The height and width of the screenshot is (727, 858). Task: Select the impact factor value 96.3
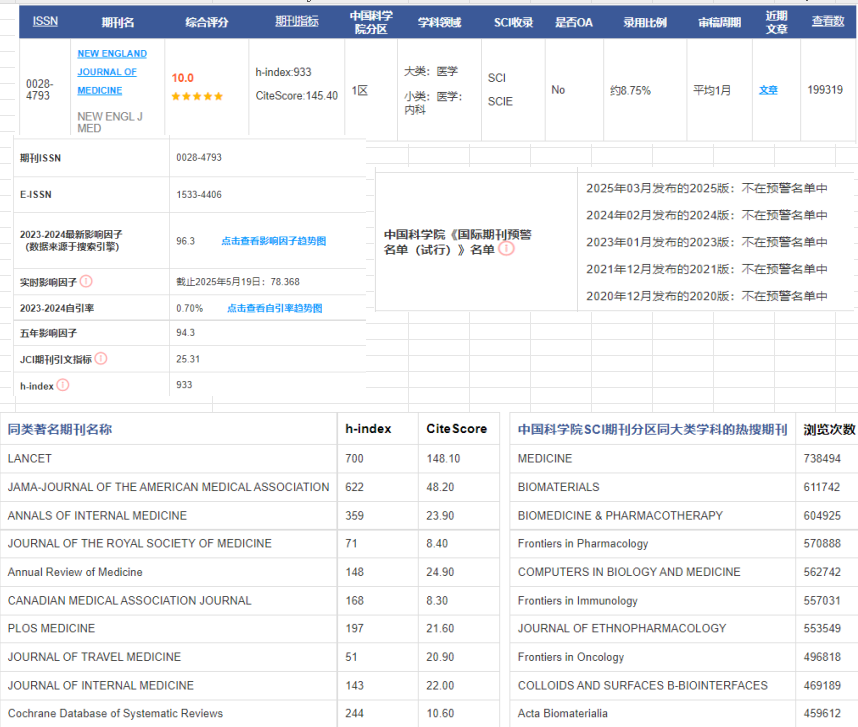[x=185, y=241]
